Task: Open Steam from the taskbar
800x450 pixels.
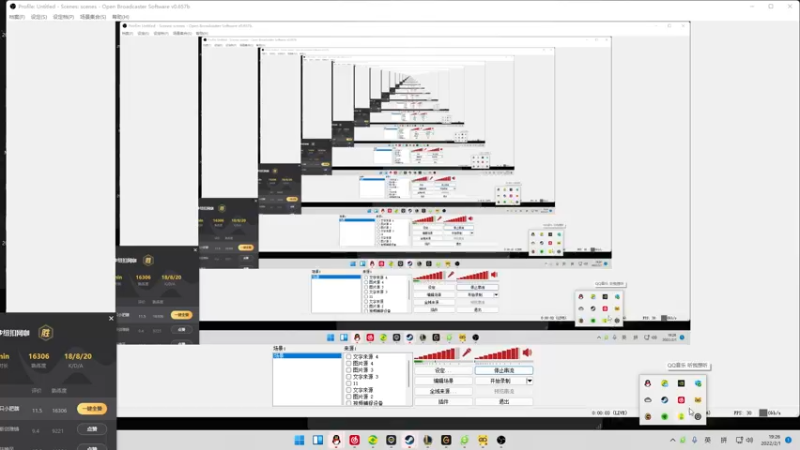Action: pyautogui.click(x=410, y=440)
